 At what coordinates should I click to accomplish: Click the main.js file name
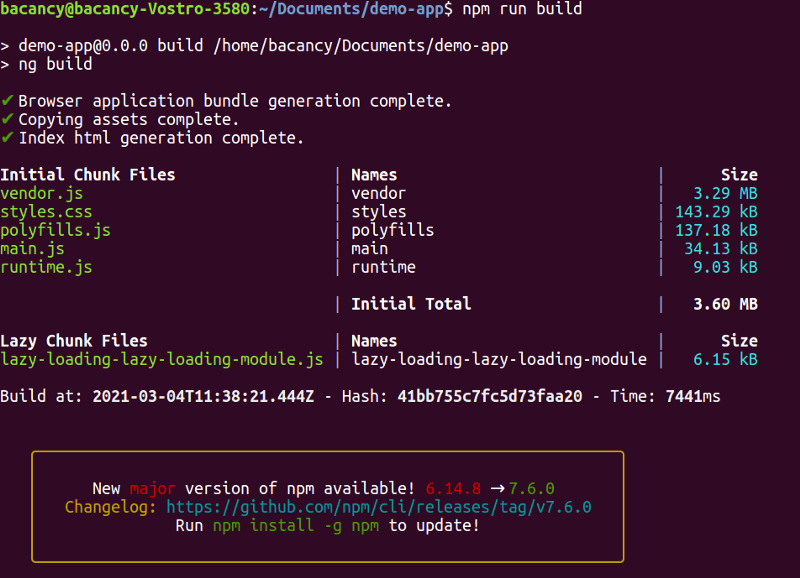[x=32, y=249]
